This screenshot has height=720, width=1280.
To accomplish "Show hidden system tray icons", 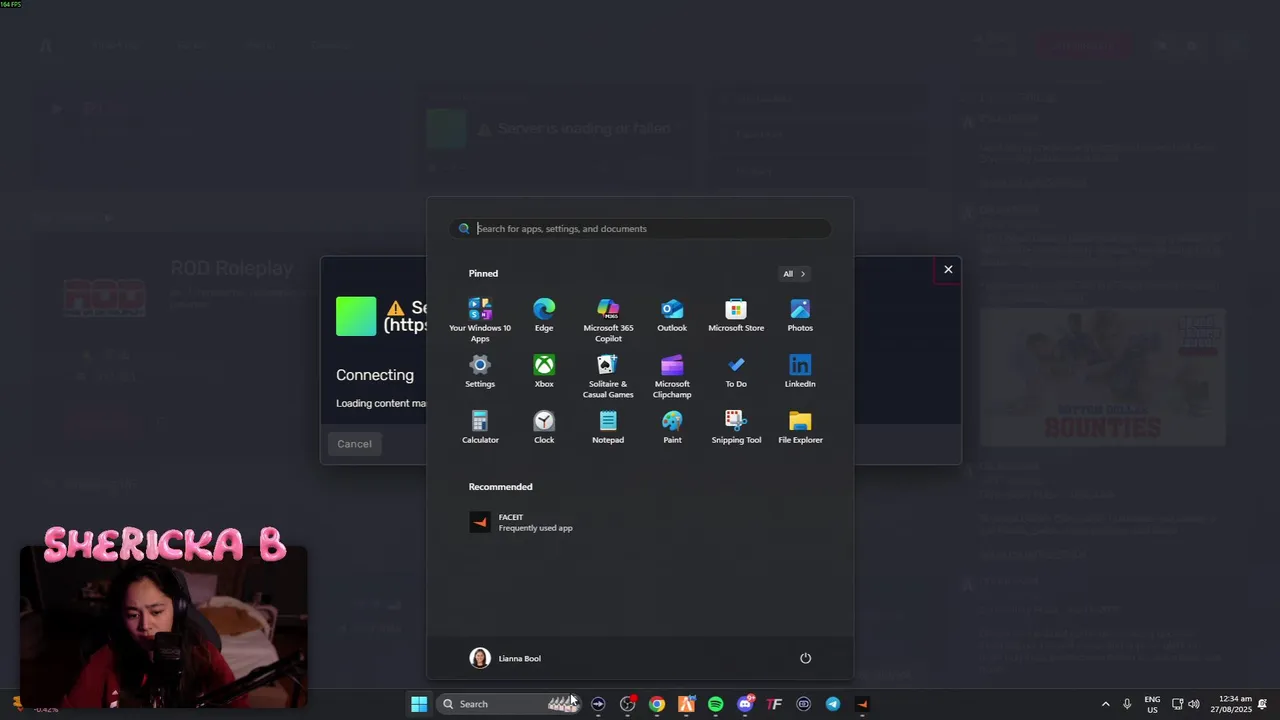I will pos(1105,704).
